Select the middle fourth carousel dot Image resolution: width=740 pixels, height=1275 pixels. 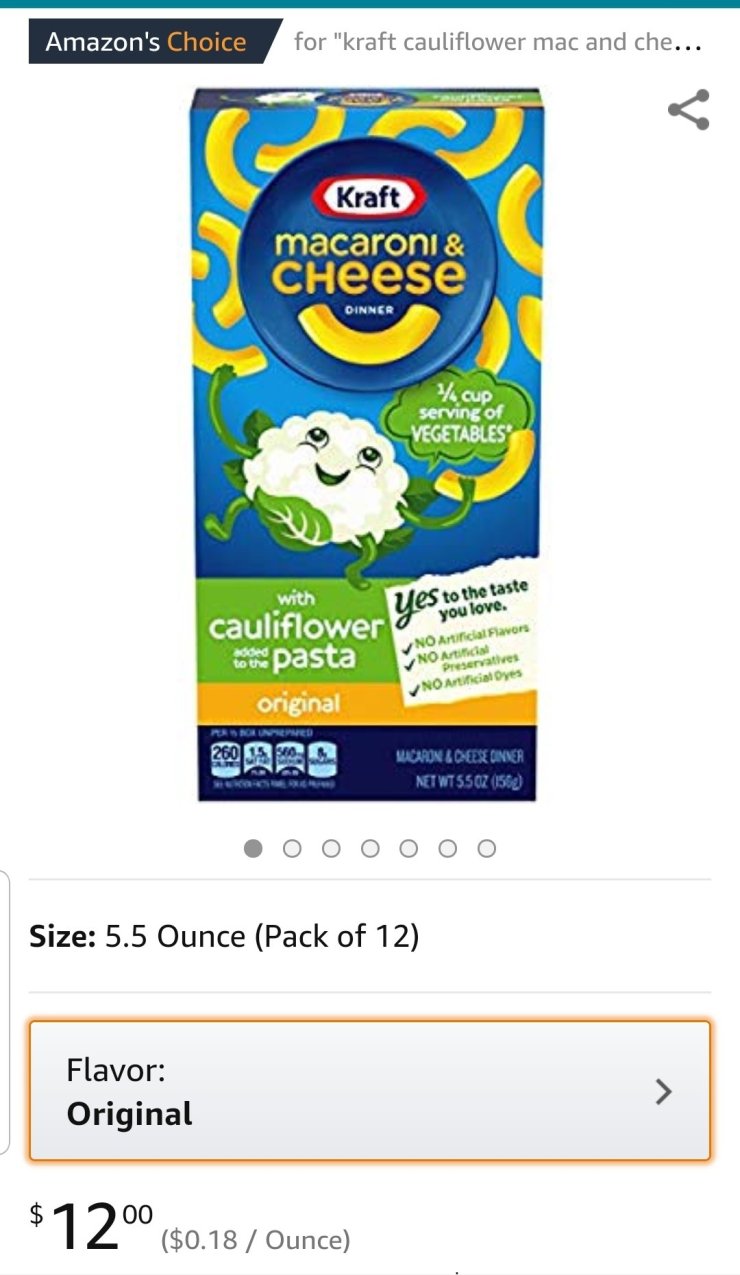370,848
